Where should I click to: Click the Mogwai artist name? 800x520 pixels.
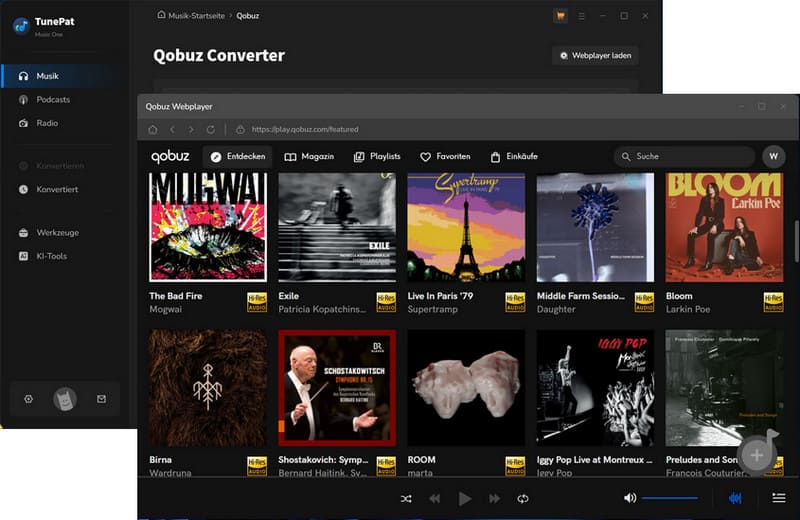click(165, 309)
